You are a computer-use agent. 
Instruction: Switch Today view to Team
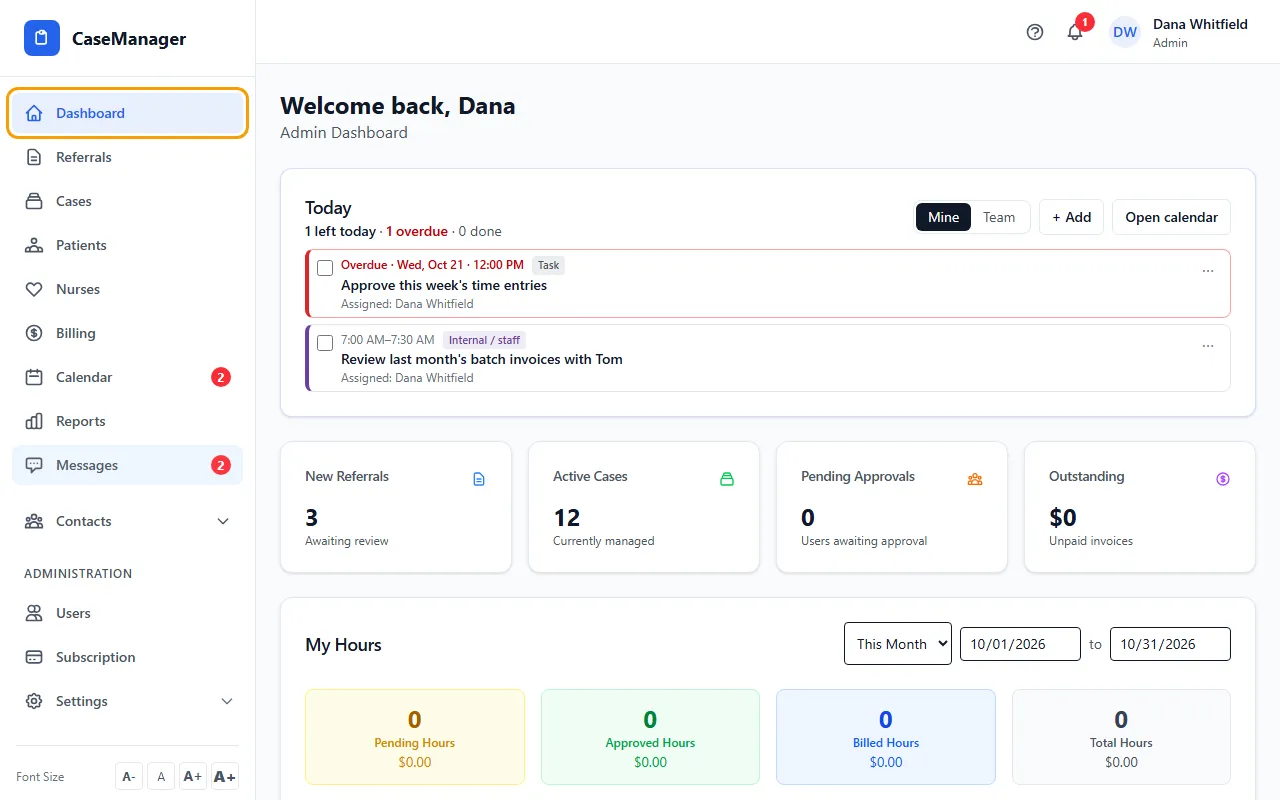(999, 217)
